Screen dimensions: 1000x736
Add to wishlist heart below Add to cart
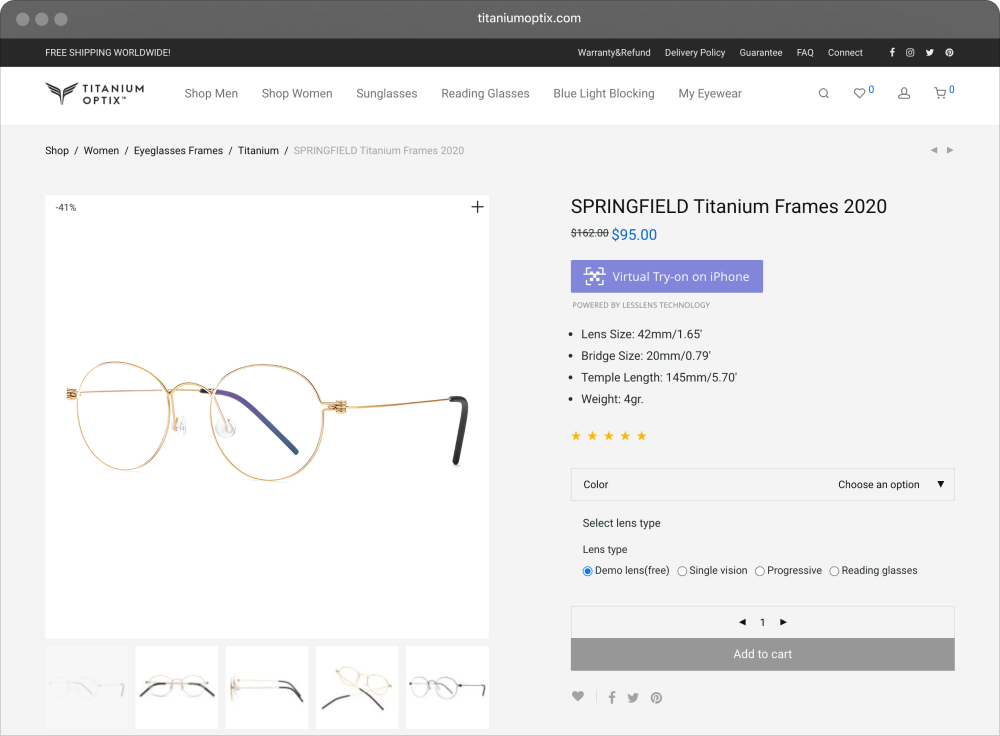point(578,696)
